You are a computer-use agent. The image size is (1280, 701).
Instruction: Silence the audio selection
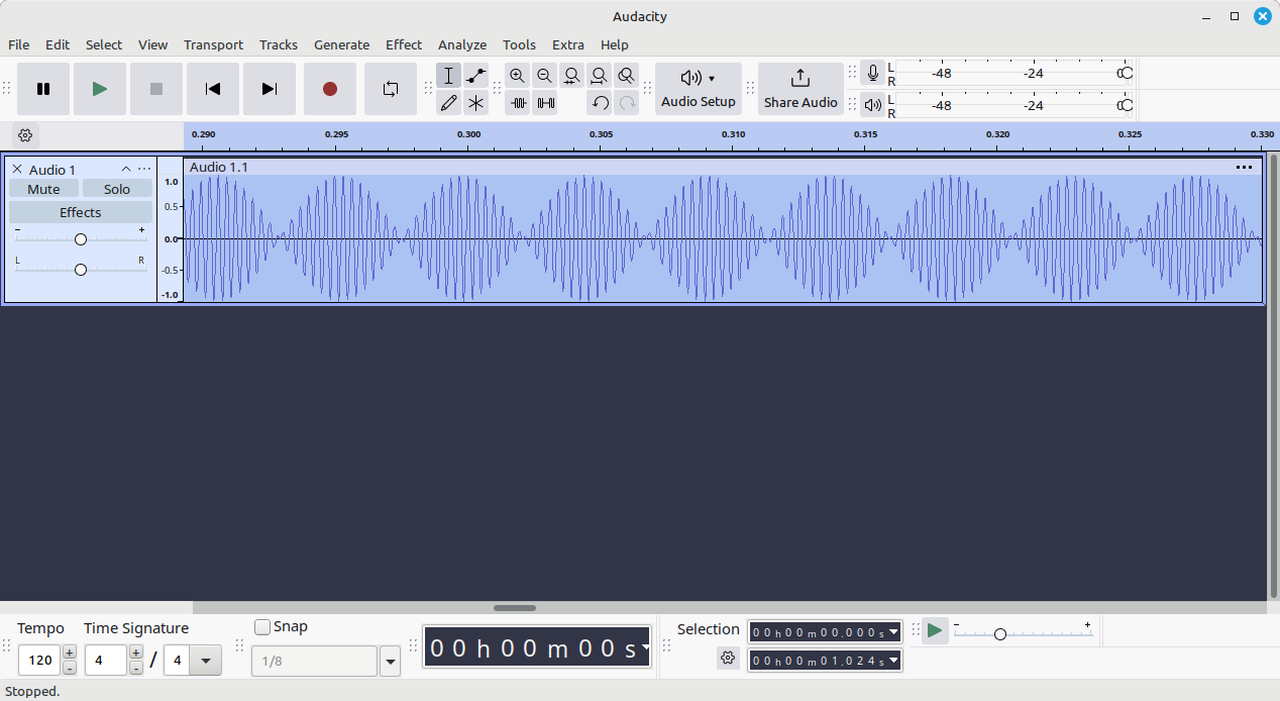point(544,102)
